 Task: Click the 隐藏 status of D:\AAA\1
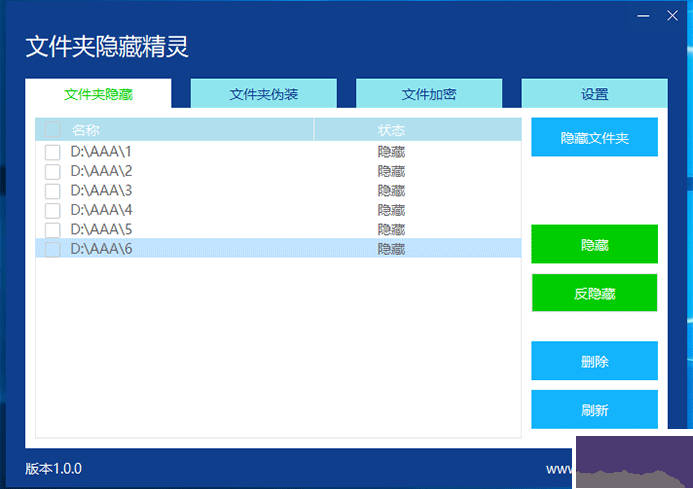(x=391, y=152)
